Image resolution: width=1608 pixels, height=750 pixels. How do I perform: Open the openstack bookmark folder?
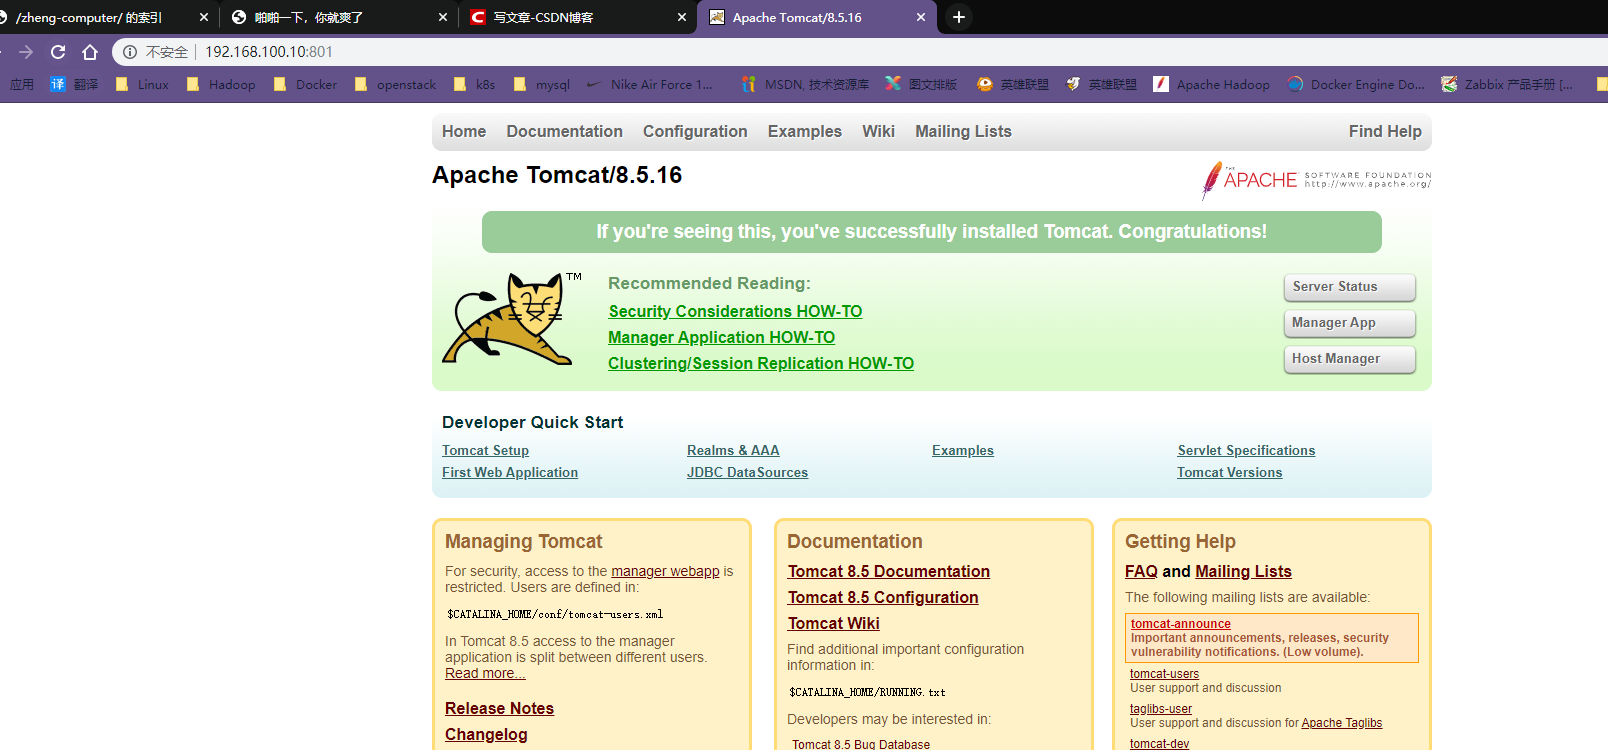point(395,84)
